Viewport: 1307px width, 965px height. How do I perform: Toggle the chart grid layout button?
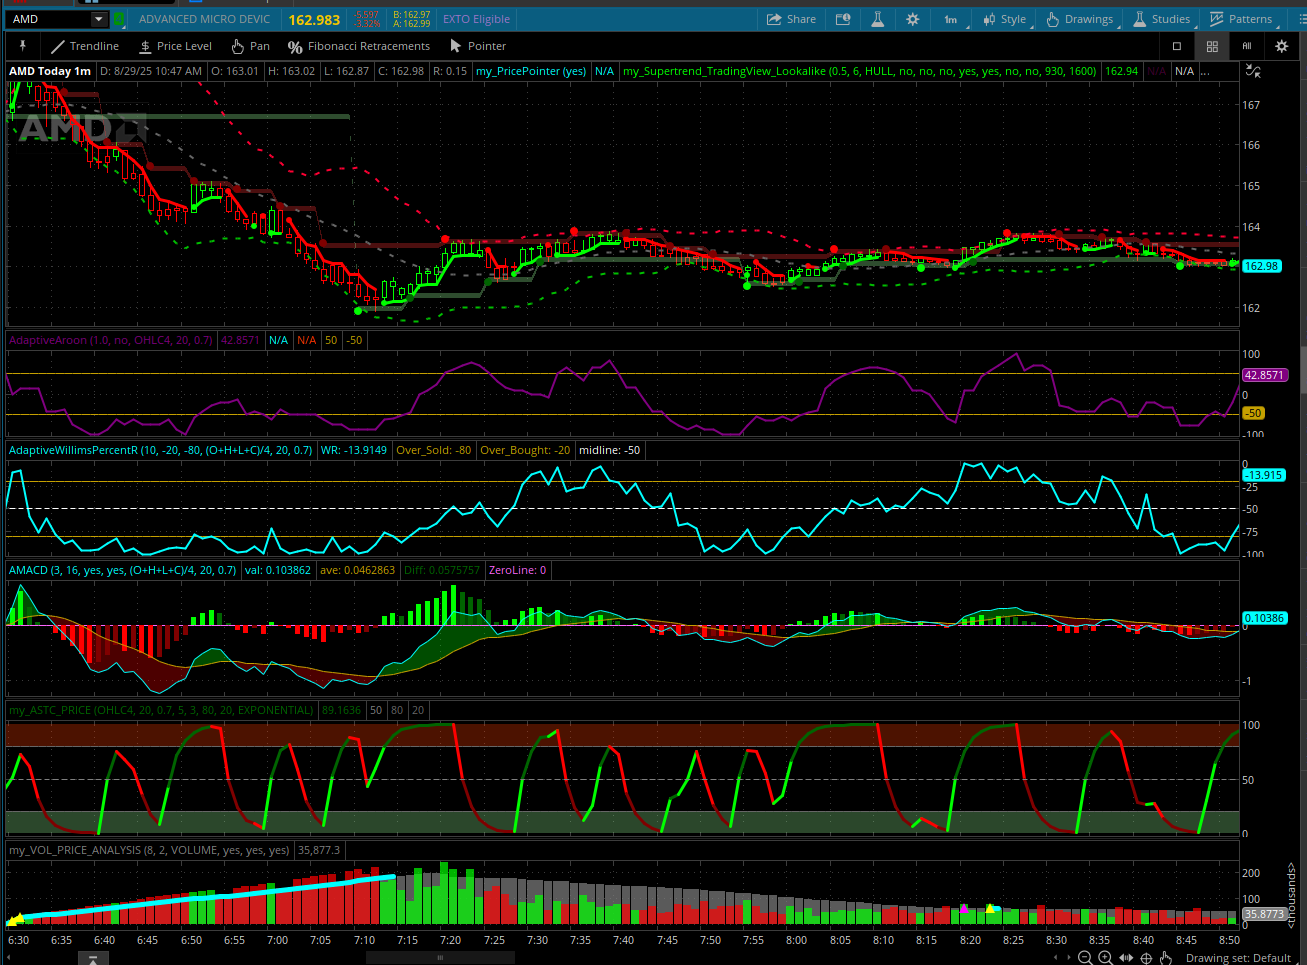coord(1212,46)
